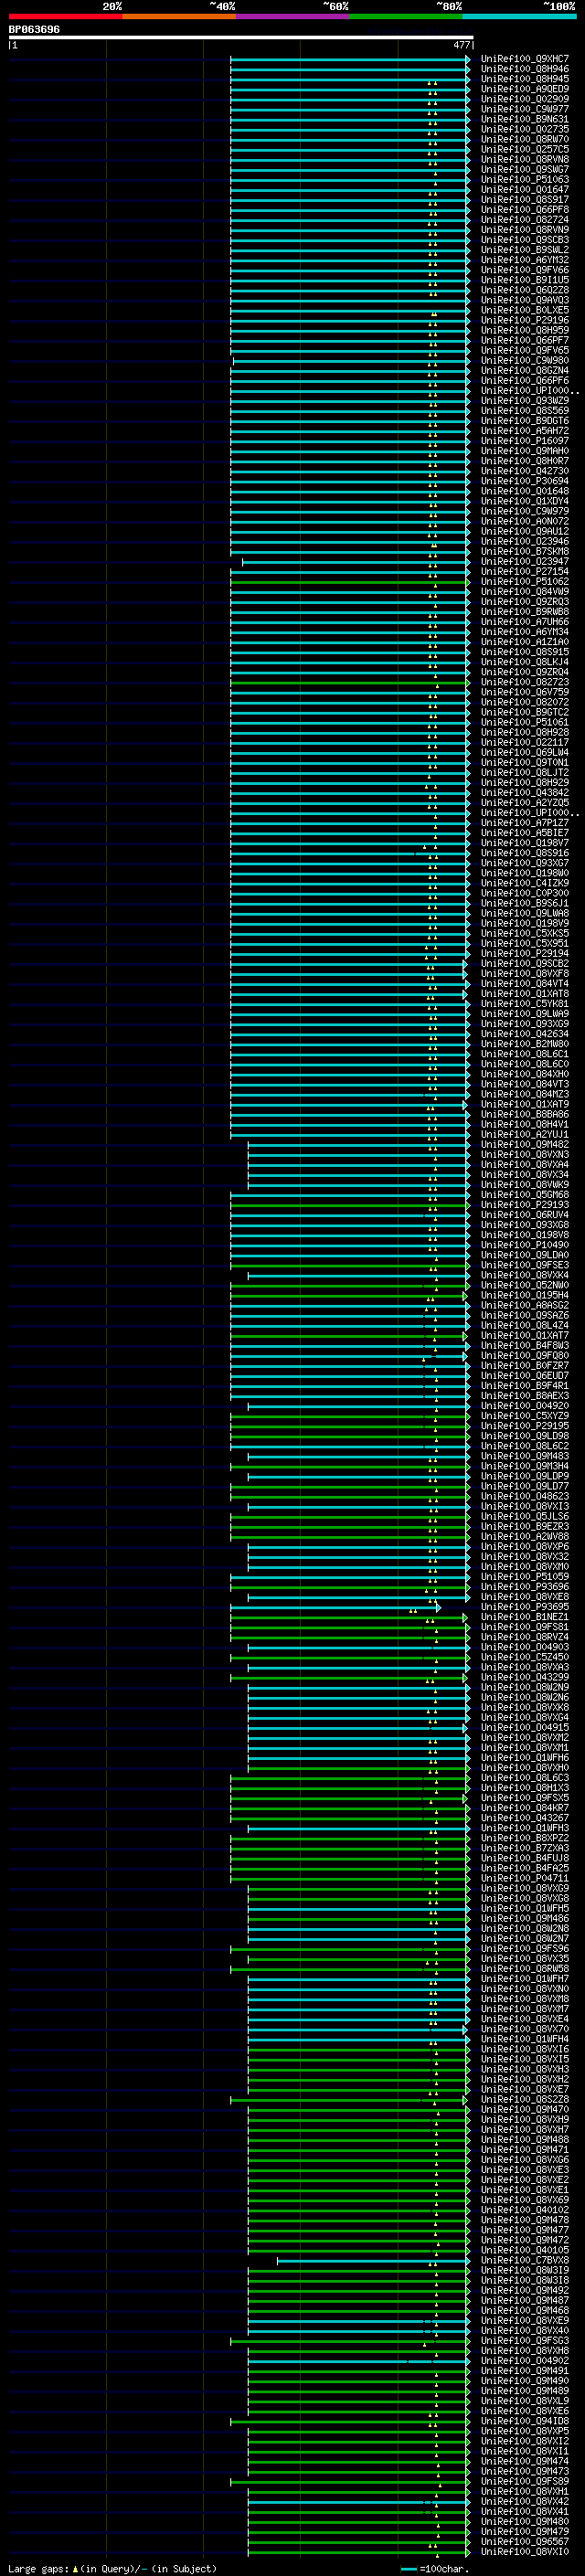Select hit label UniRef100_Q9FQ80

(525, 1356)
